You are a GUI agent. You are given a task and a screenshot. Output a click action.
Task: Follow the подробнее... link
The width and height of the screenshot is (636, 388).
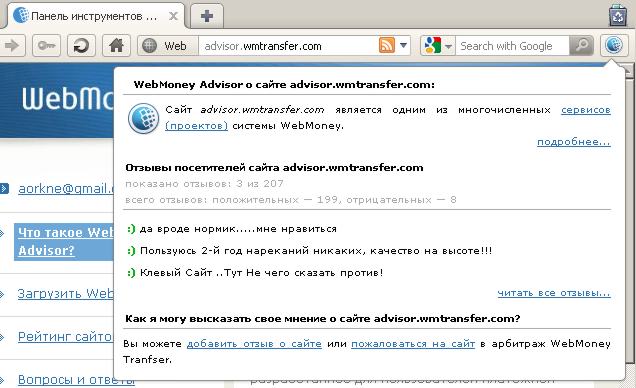point(574,142)
